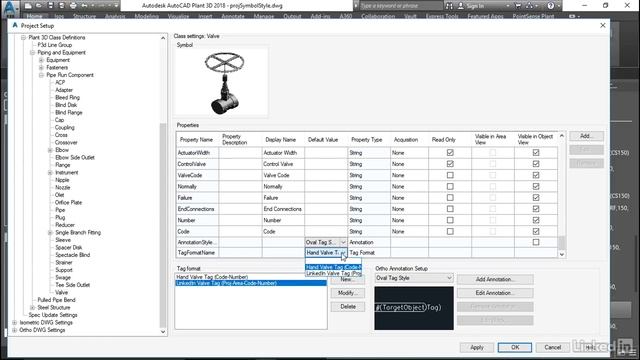Expand the Elbow tree node
640x360 pixels.
coord(50,150)
